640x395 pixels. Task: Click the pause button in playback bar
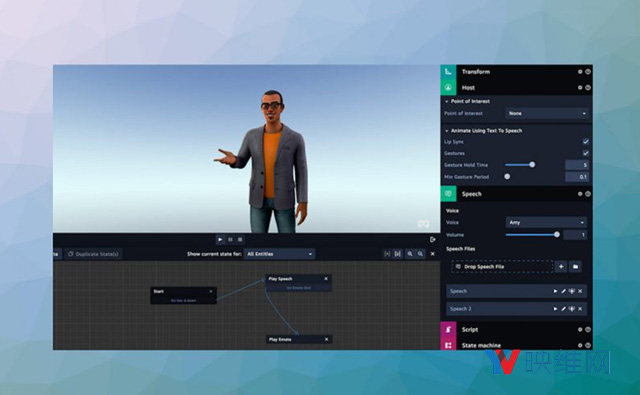tap(230, 240)
